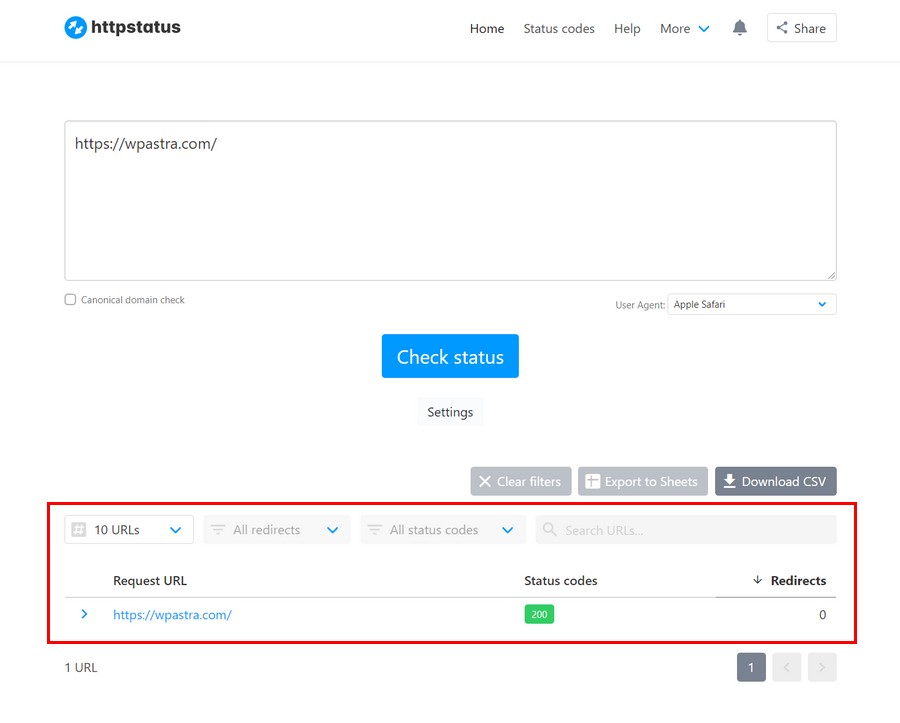The image size is (900, 723).
Task: Click the Share button
Action: [x=801, y=28]
